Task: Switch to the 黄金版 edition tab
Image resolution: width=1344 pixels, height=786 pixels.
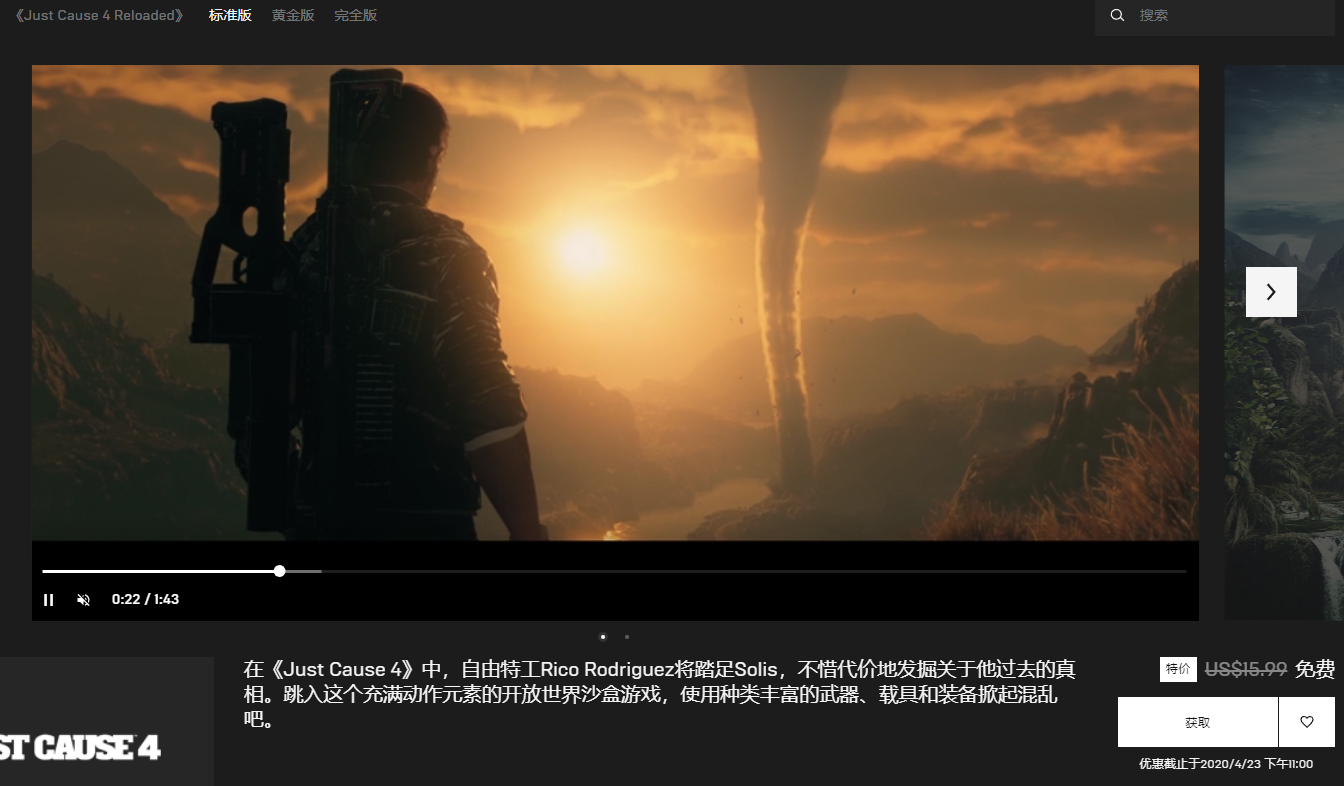Action: 292,16
